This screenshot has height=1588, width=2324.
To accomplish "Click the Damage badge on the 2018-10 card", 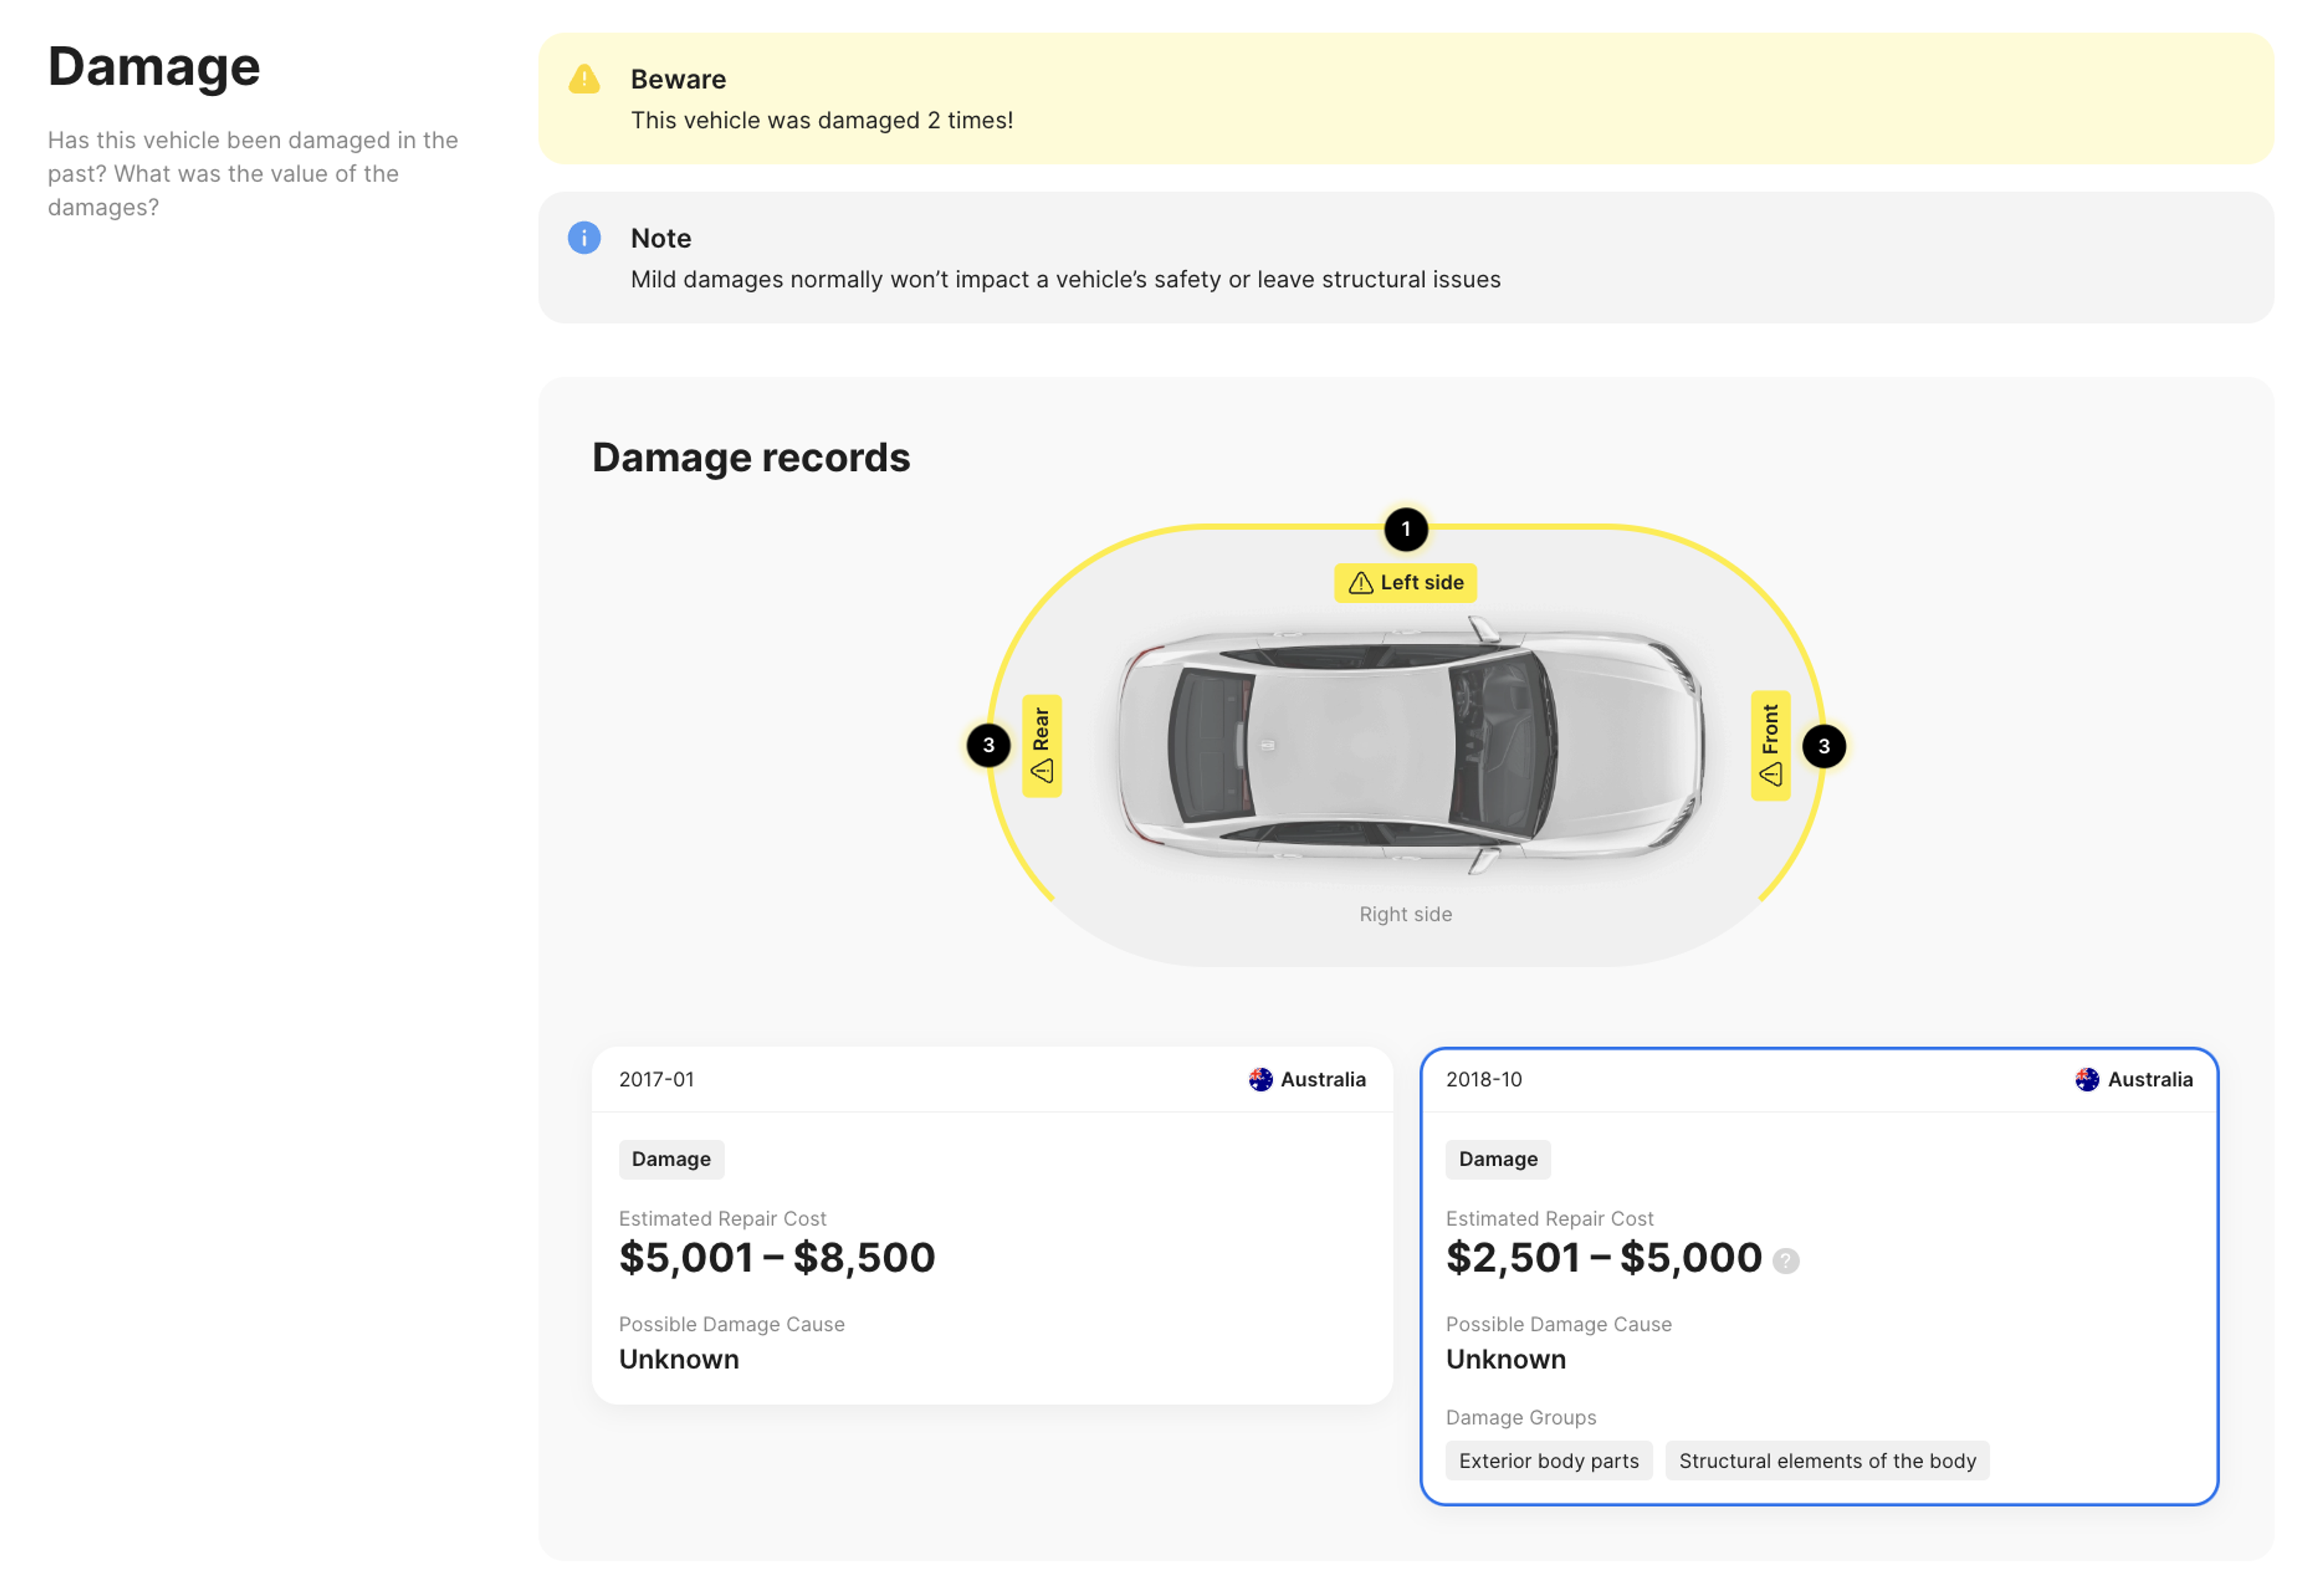I will [x=1497, y=1159].
